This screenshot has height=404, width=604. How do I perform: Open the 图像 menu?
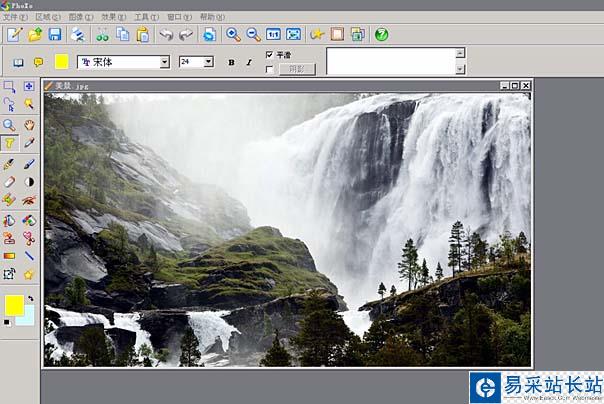click(81, 17)
